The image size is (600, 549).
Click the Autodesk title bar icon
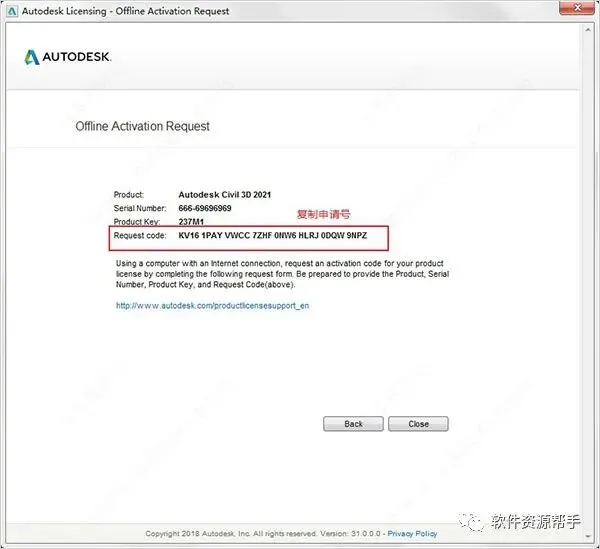[x=13, y=11]
